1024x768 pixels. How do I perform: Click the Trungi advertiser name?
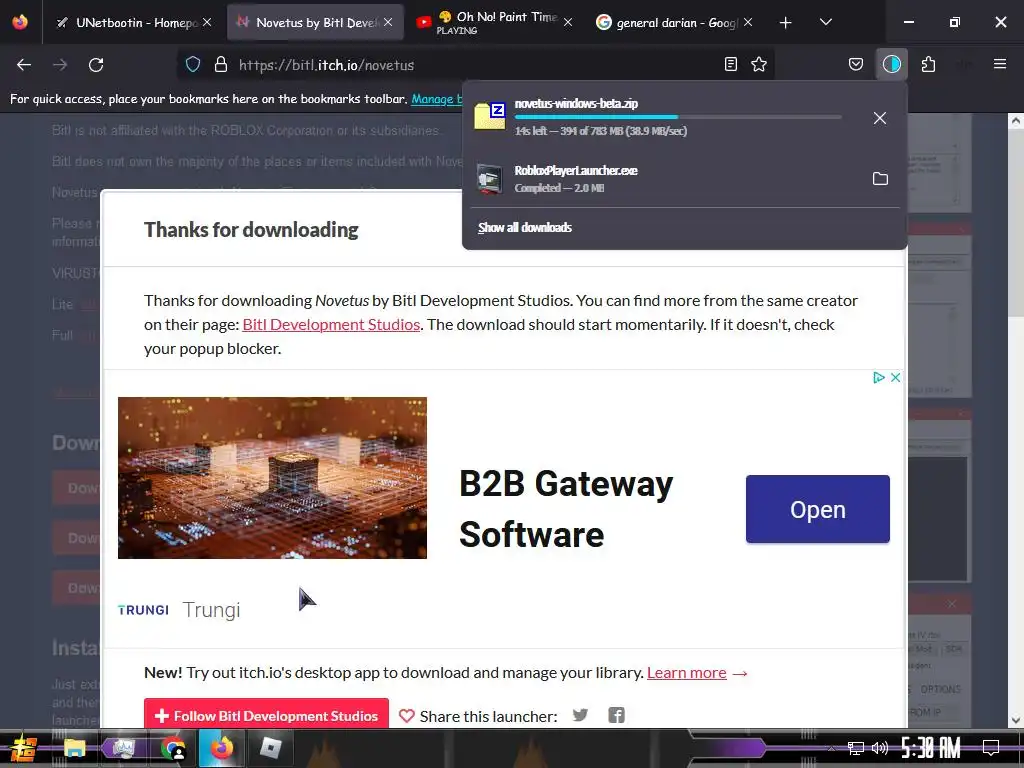(x=211, y=609)
